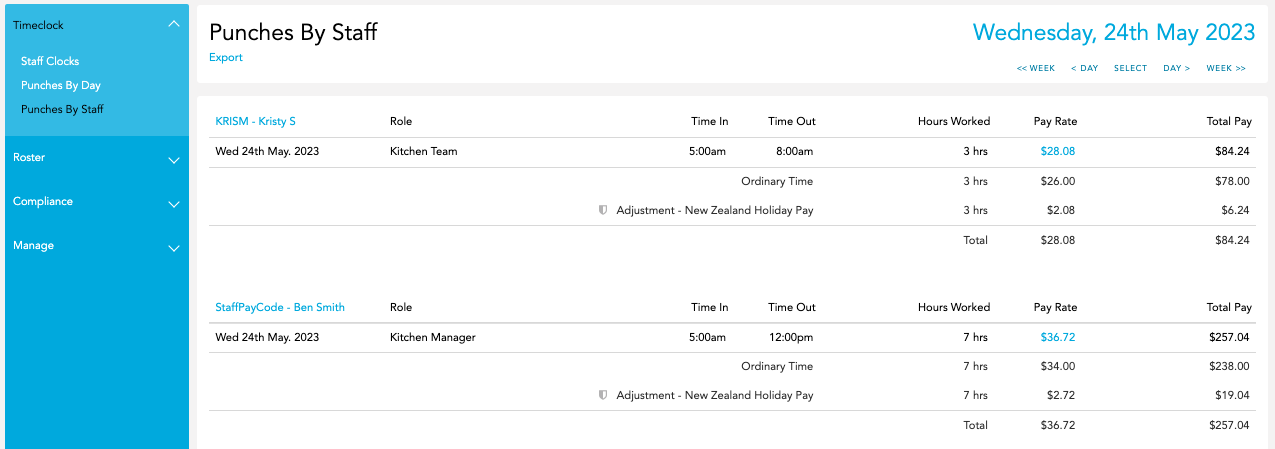1275x449 pixels.
Task: Click shield icon beside Kristy's Holiday Pay adjustment
Action: click(603, 211)
